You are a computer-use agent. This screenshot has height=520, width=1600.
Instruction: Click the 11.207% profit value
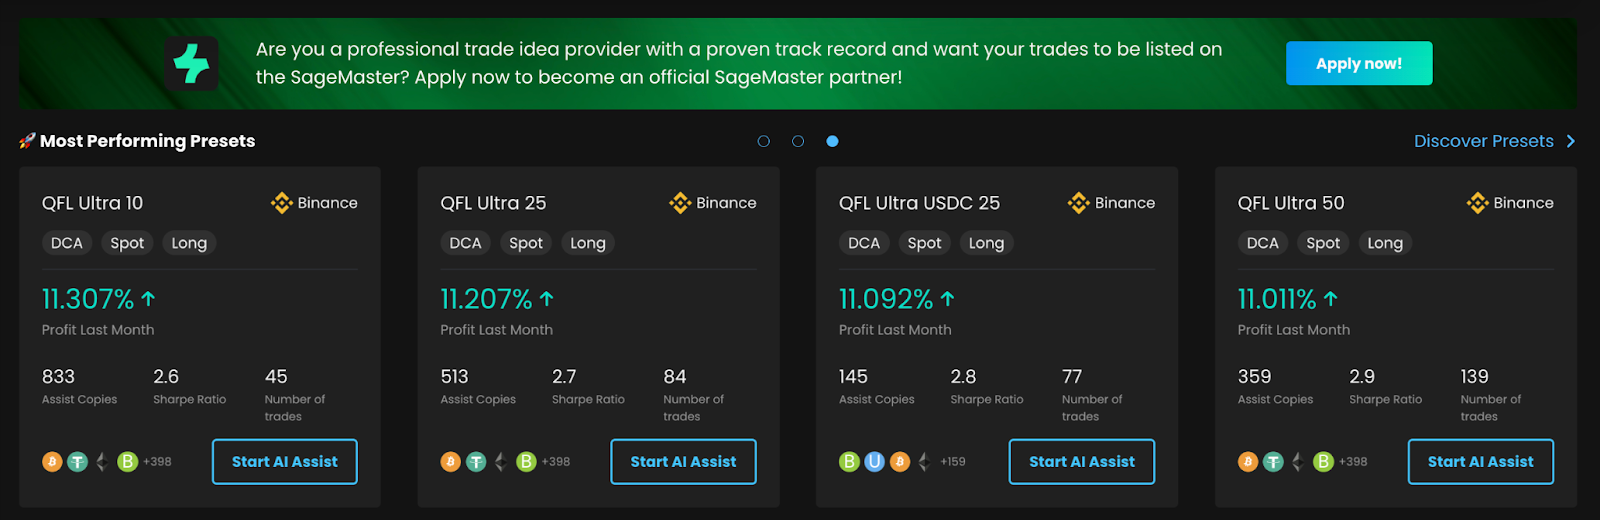point(486,299)
